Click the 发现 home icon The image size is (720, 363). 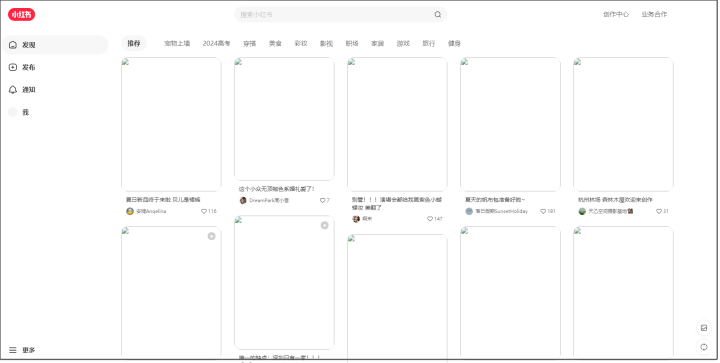point(13,45)
